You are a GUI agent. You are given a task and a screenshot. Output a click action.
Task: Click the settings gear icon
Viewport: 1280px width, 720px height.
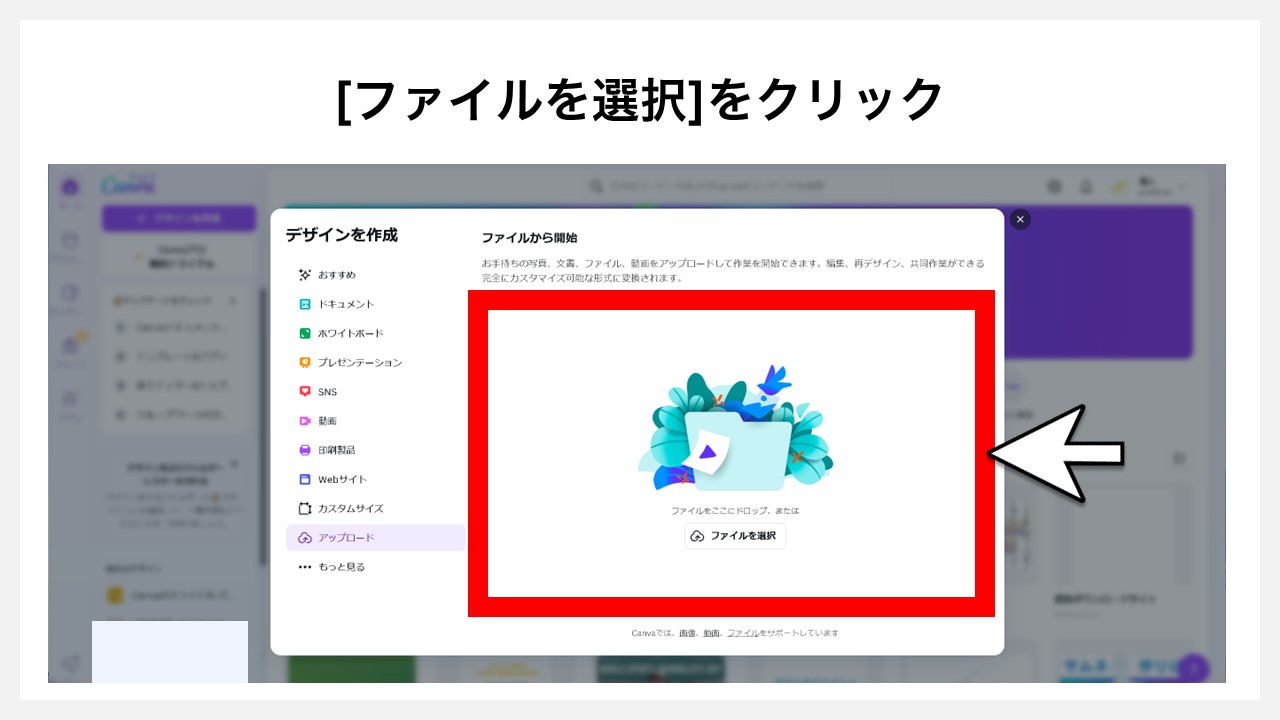(1056, 186)
